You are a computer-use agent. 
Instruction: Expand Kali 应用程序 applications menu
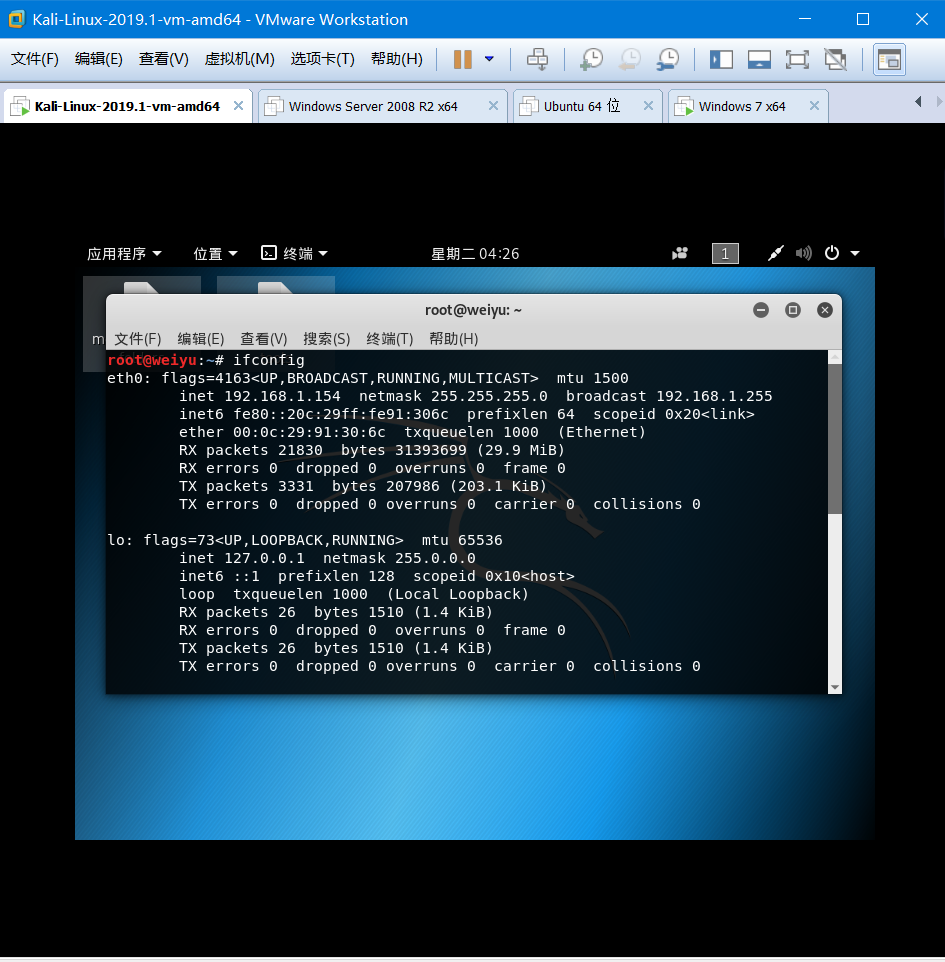pos(124,253)
